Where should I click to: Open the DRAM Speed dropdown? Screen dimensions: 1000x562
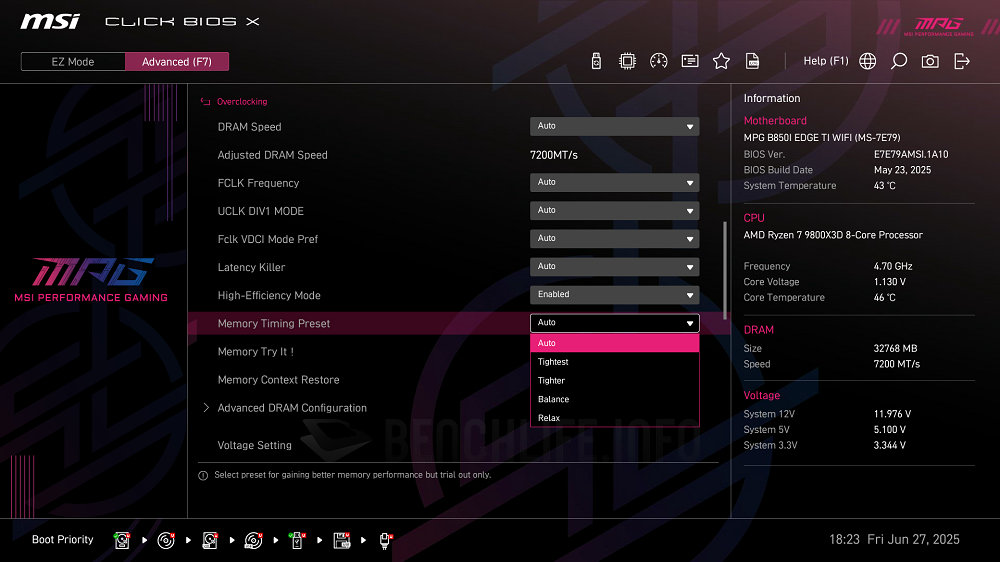(614, 126)
